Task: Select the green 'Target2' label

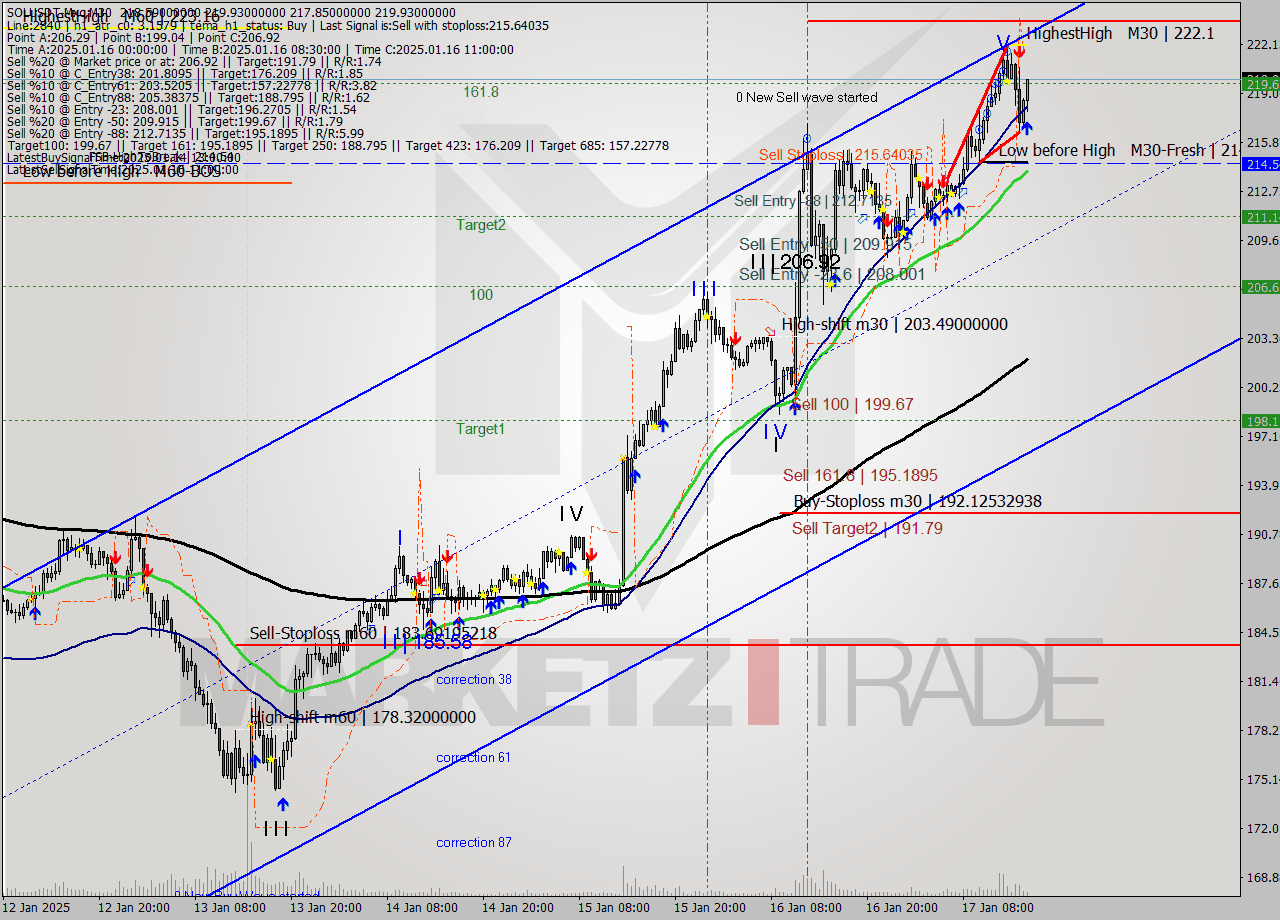Action: [x=481, y=225]
